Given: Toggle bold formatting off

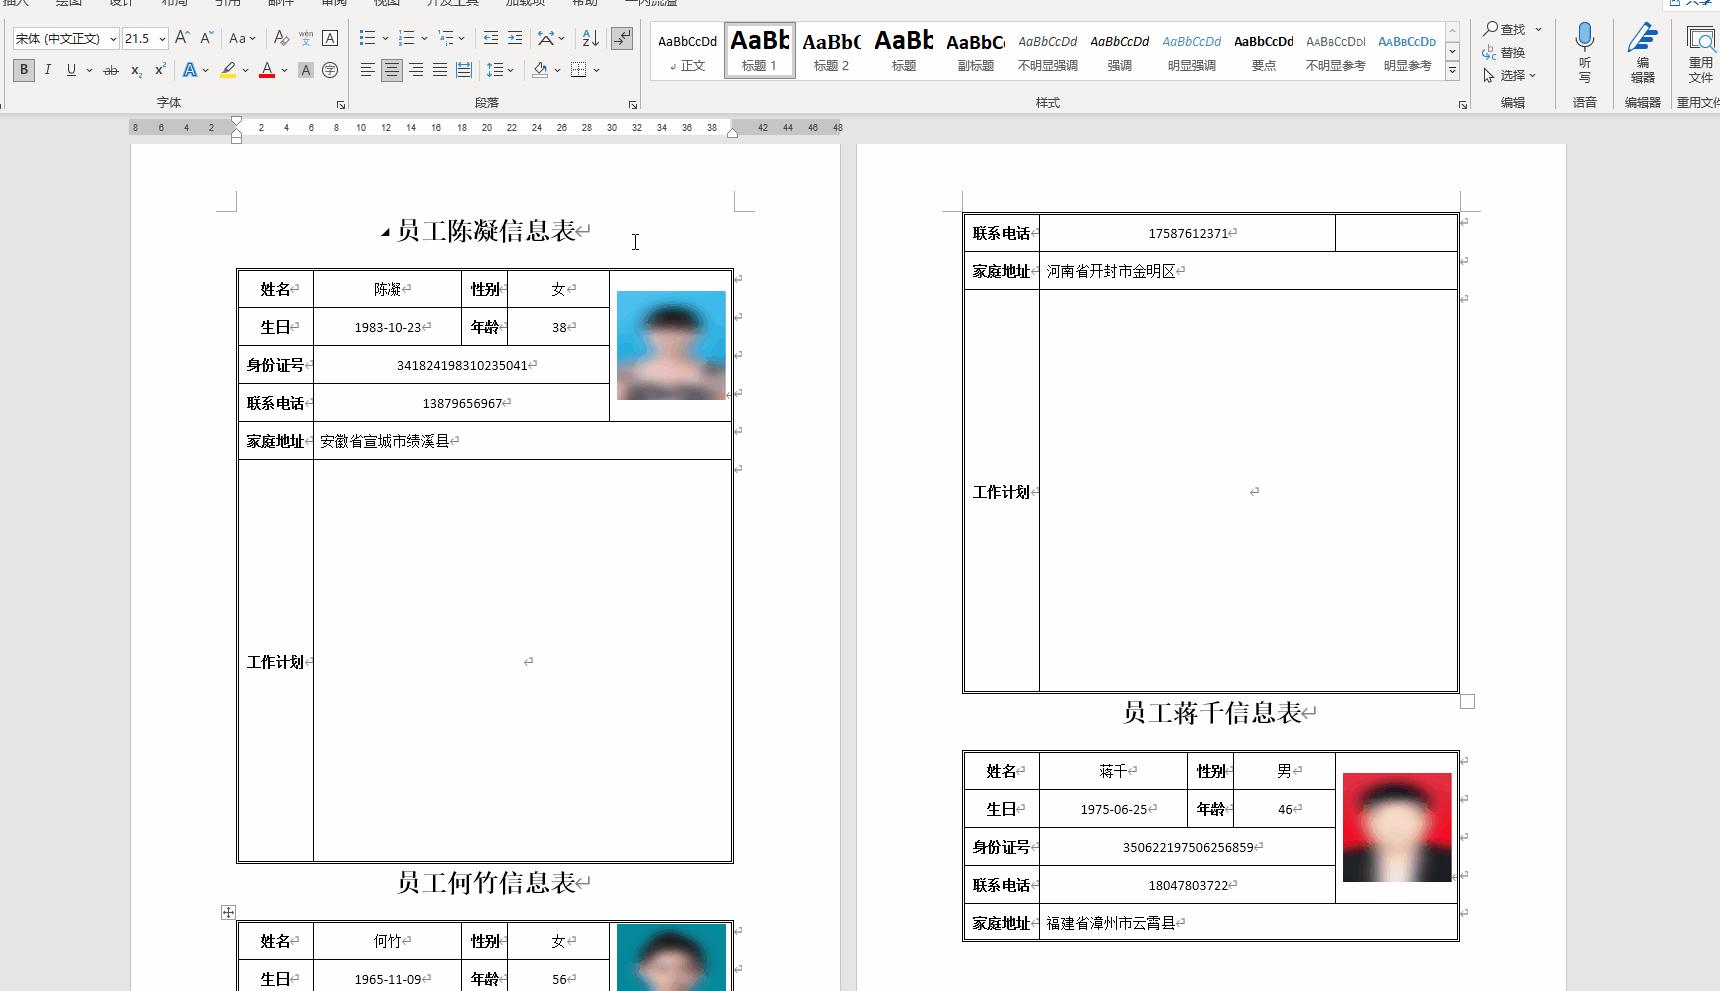Looking at the screenshot, I should [x=22, y=70].
